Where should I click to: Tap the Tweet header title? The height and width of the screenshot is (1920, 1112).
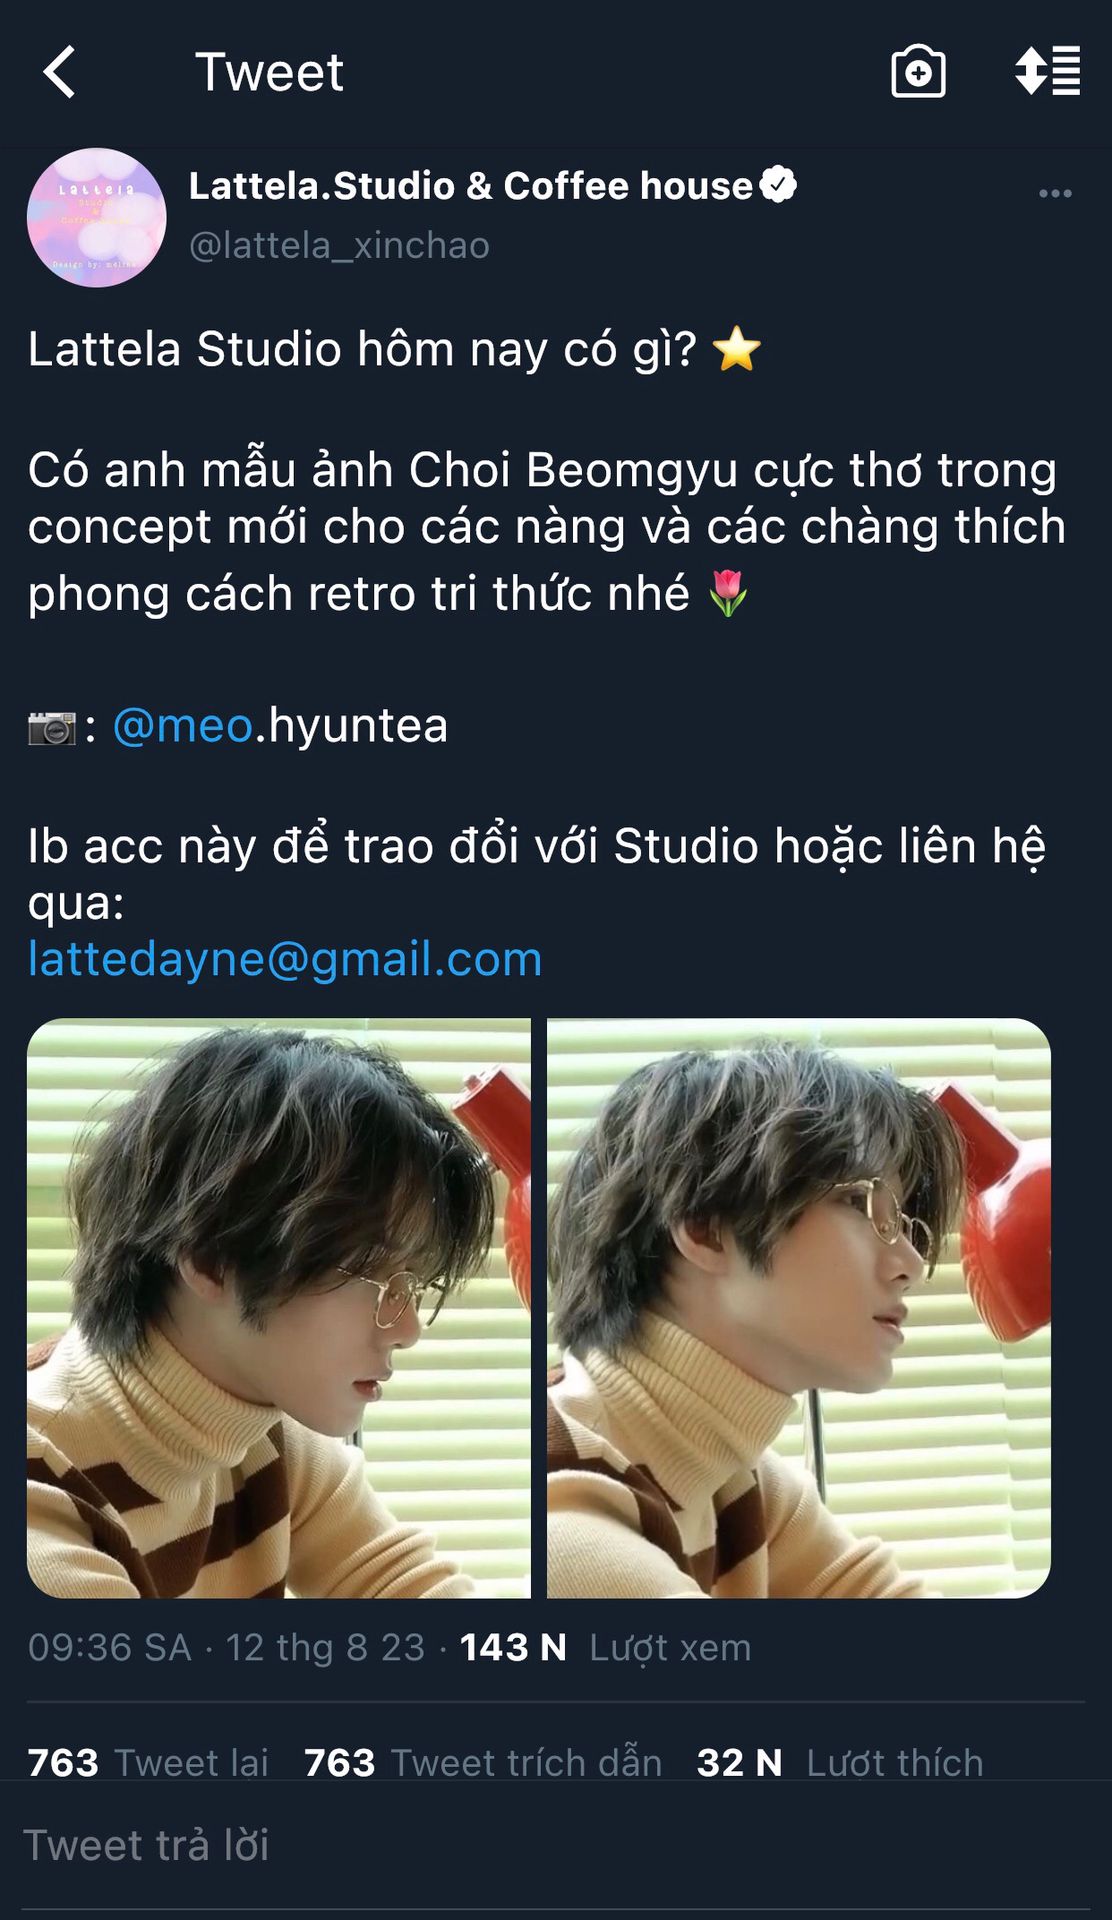269,72
